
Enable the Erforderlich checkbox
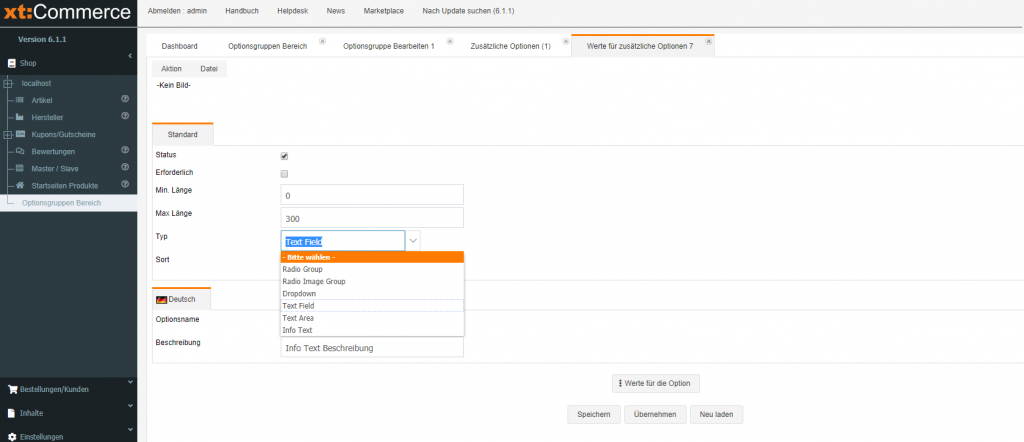pos(285,174)
